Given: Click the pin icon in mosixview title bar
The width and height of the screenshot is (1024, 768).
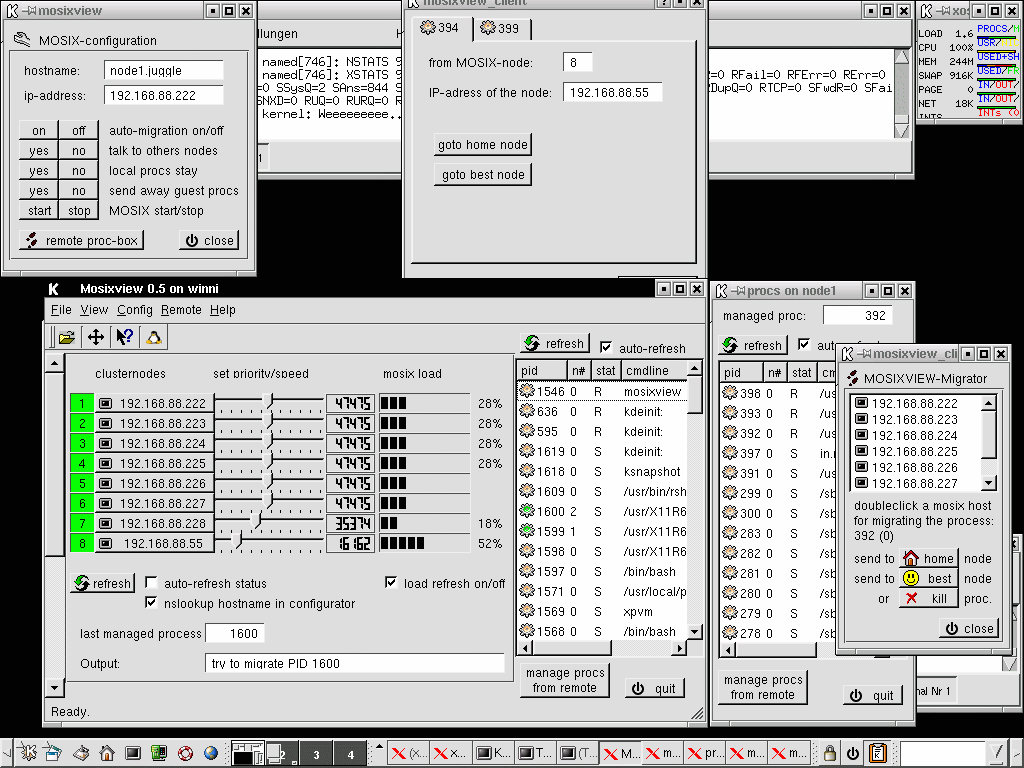Looking at the screenshot, I should (x=30, y=10).
